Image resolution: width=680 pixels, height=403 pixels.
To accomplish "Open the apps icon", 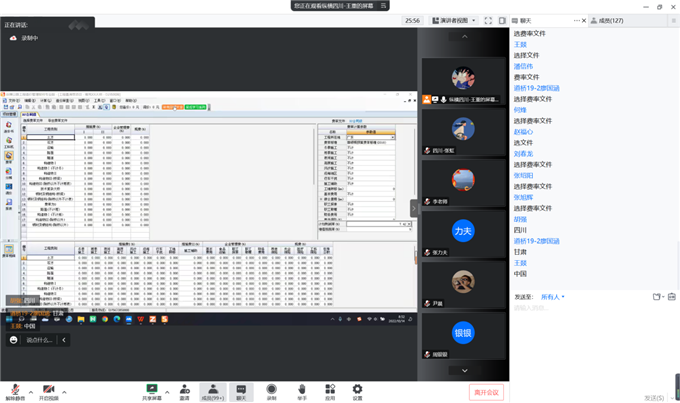I will pyautogui.click(x=329, y=390).
